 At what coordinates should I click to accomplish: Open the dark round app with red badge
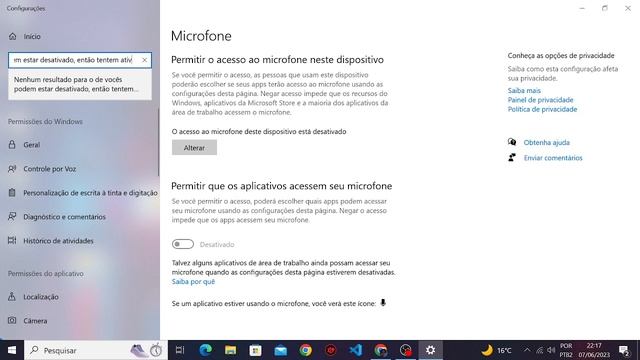pyautogui.click(x=405, y=350)
